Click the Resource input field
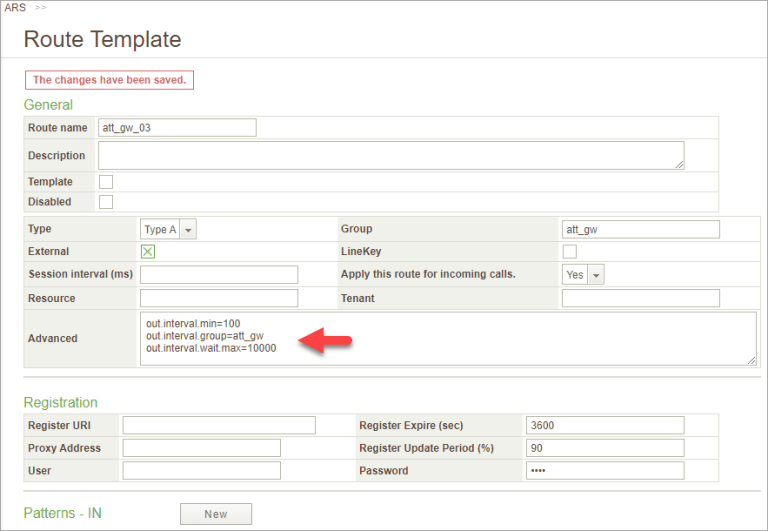Image resolution: width=768 pixels, height=531 pixels. coord(219,298)
